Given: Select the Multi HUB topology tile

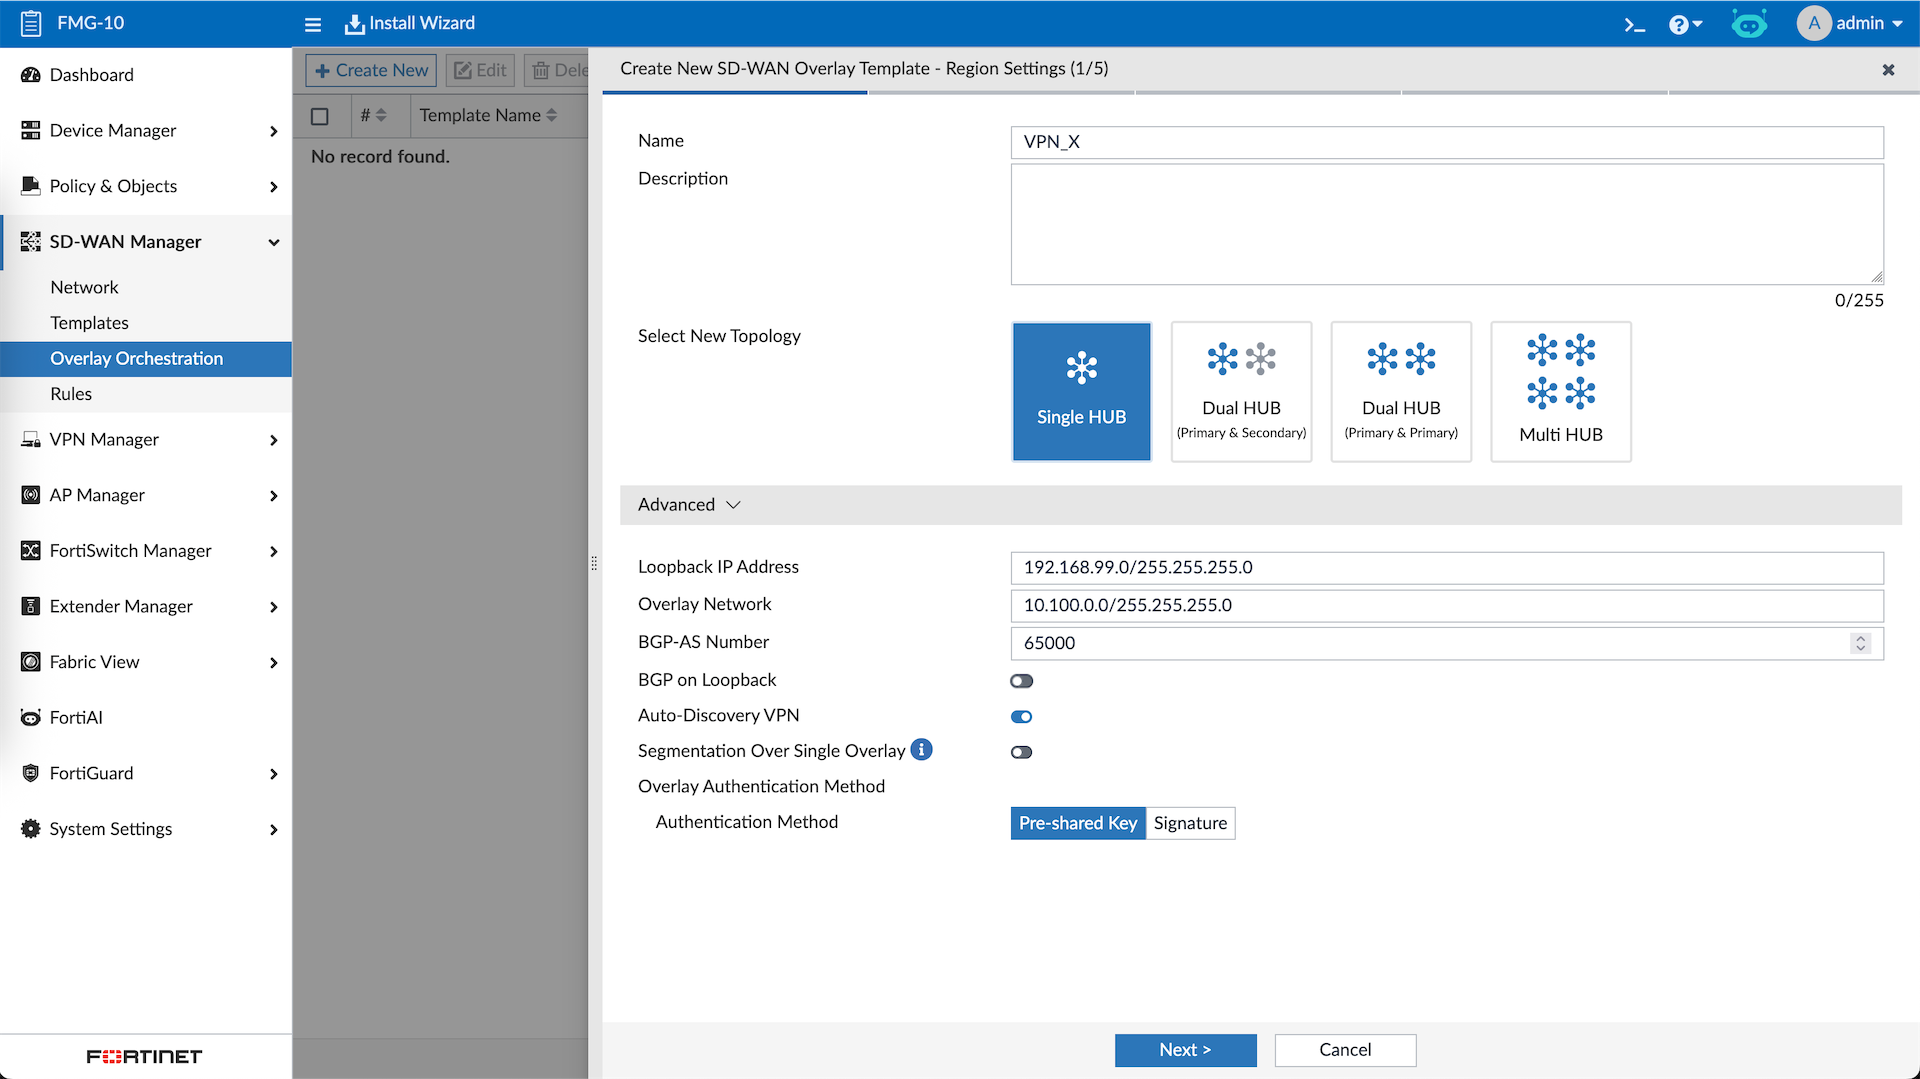Looking at the screenshot, I should click(x=1560, y=391).
